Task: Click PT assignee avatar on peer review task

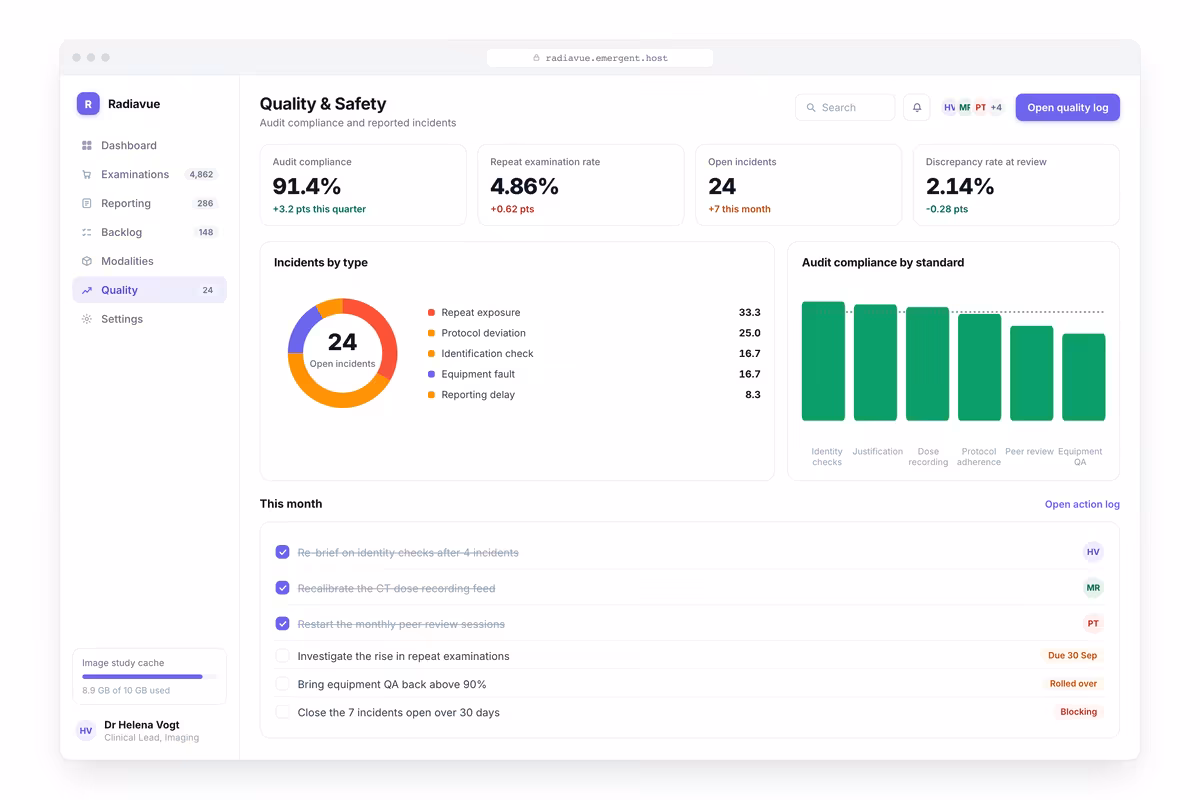Action: (x=1093, y=623)
